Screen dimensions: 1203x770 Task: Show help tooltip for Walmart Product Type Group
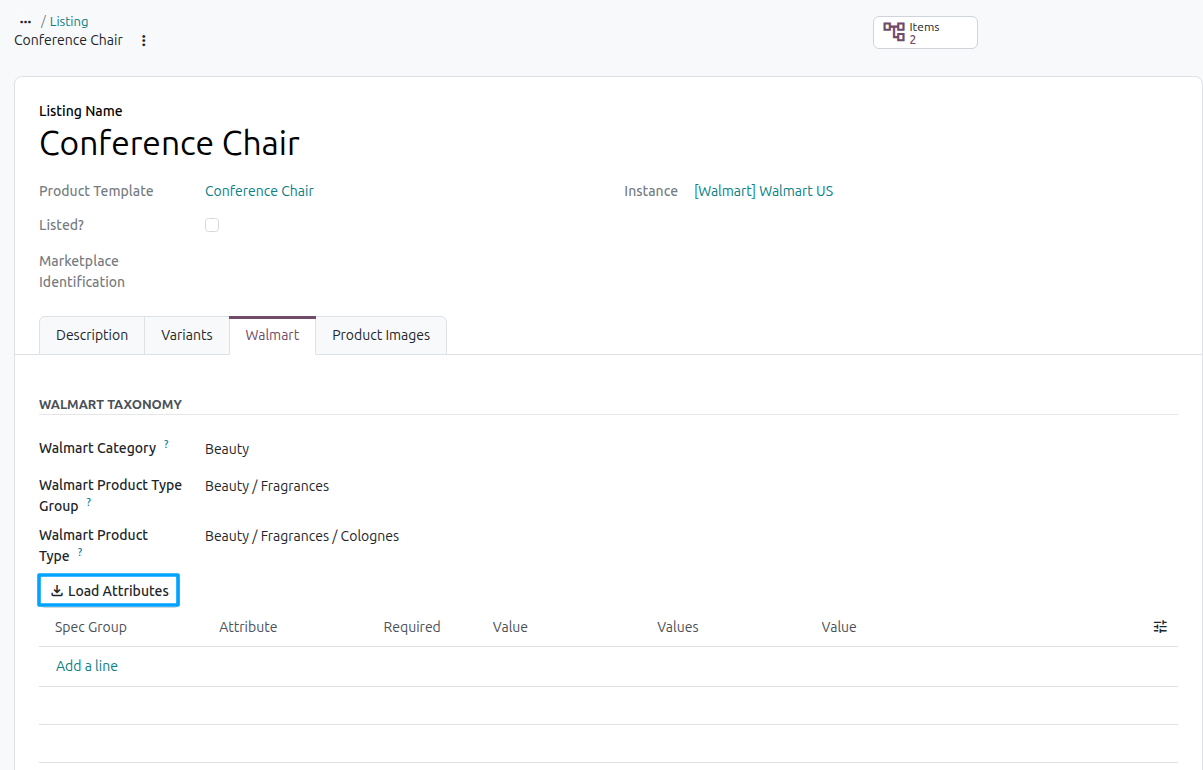(x=89, y=501)
